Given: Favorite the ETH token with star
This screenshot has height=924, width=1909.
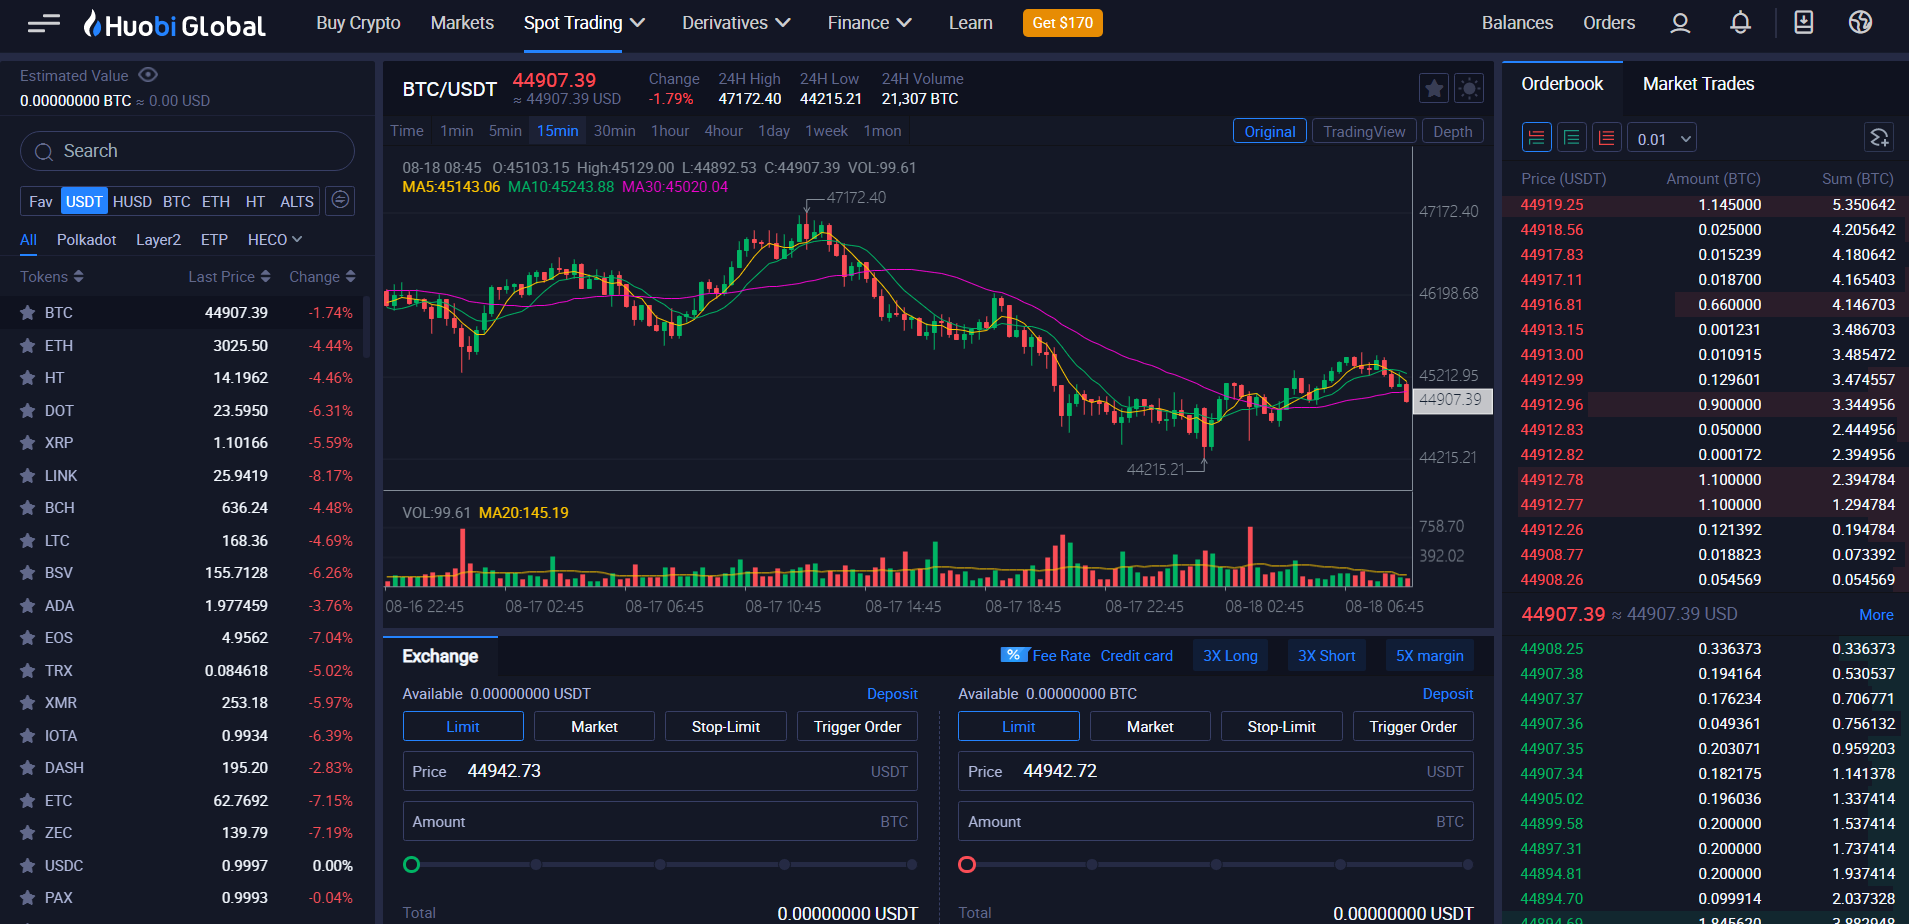Looking at the screenshot, I should tap(28, 346).
